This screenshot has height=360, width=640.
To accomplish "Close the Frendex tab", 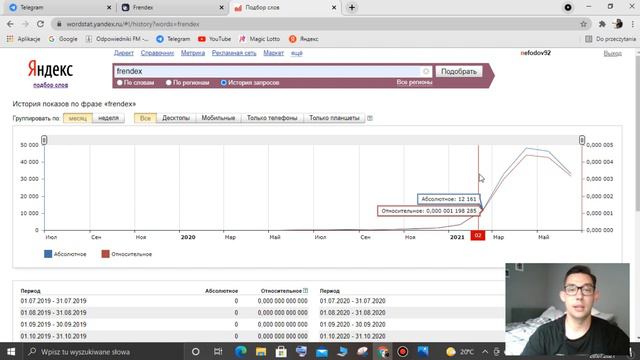I will 222,7.
